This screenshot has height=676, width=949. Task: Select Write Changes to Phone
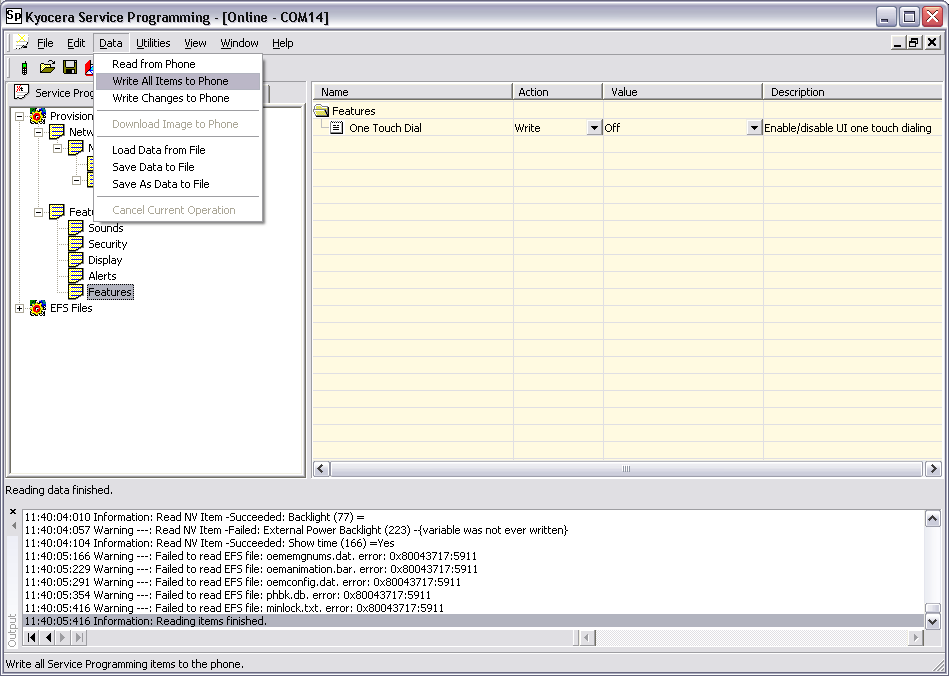170,98
